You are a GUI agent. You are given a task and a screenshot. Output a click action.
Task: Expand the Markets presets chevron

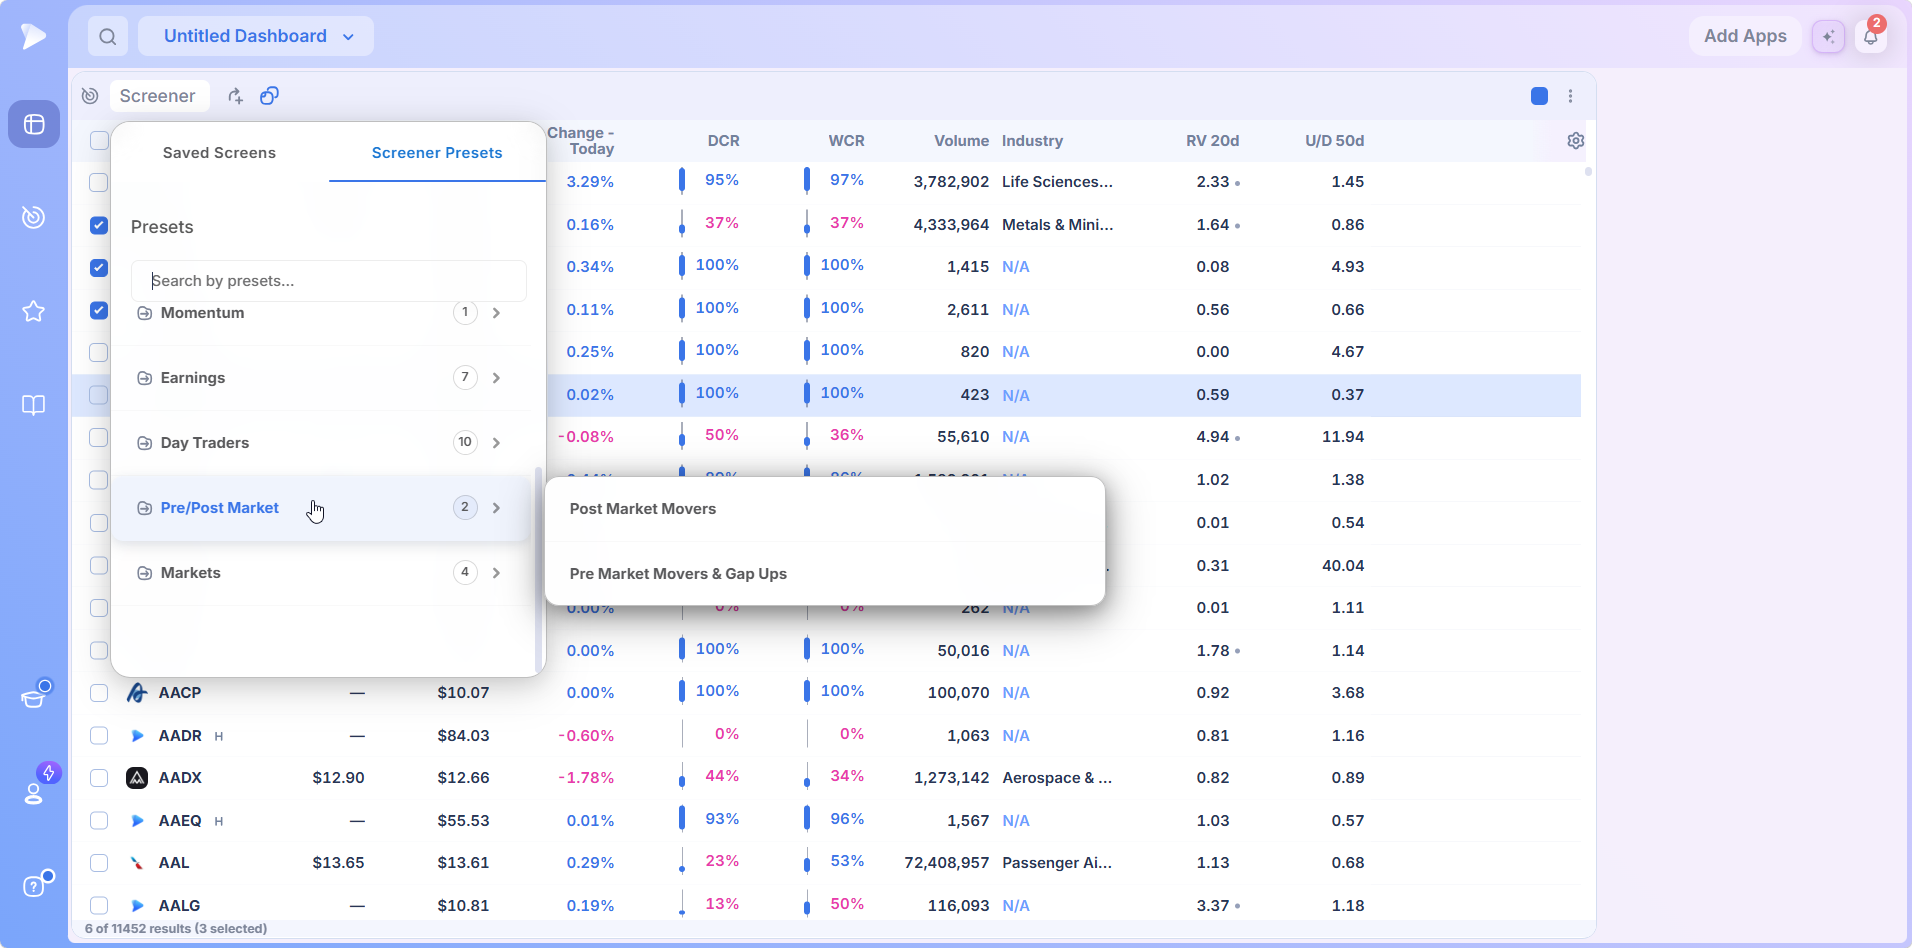coord(496,573)
